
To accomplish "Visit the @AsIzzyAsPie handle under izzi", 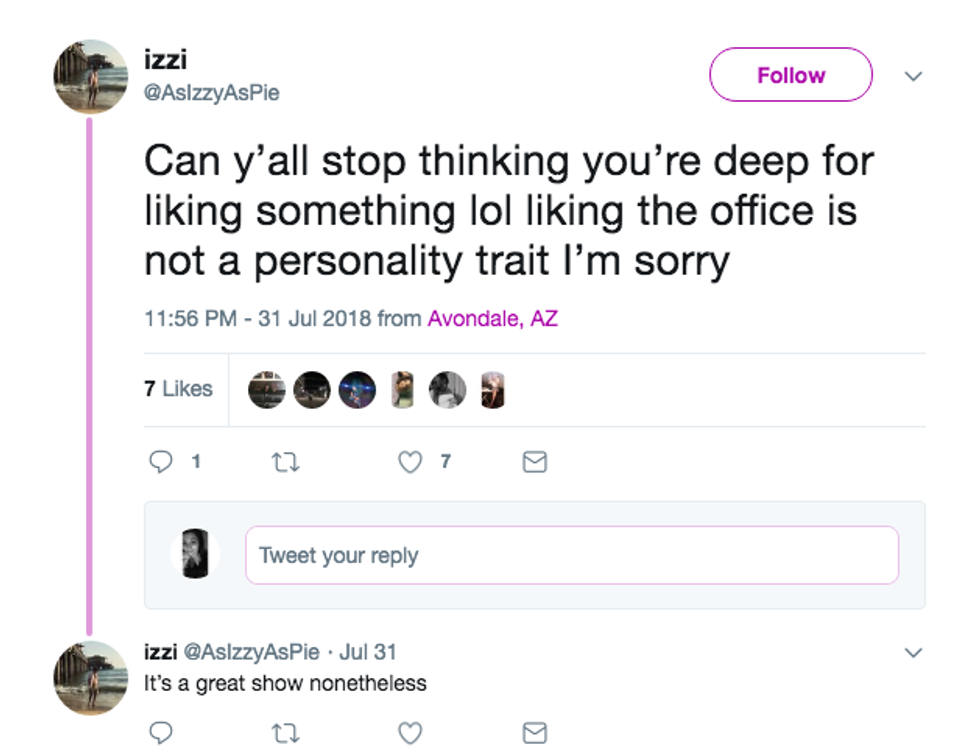I will (212, 93).
